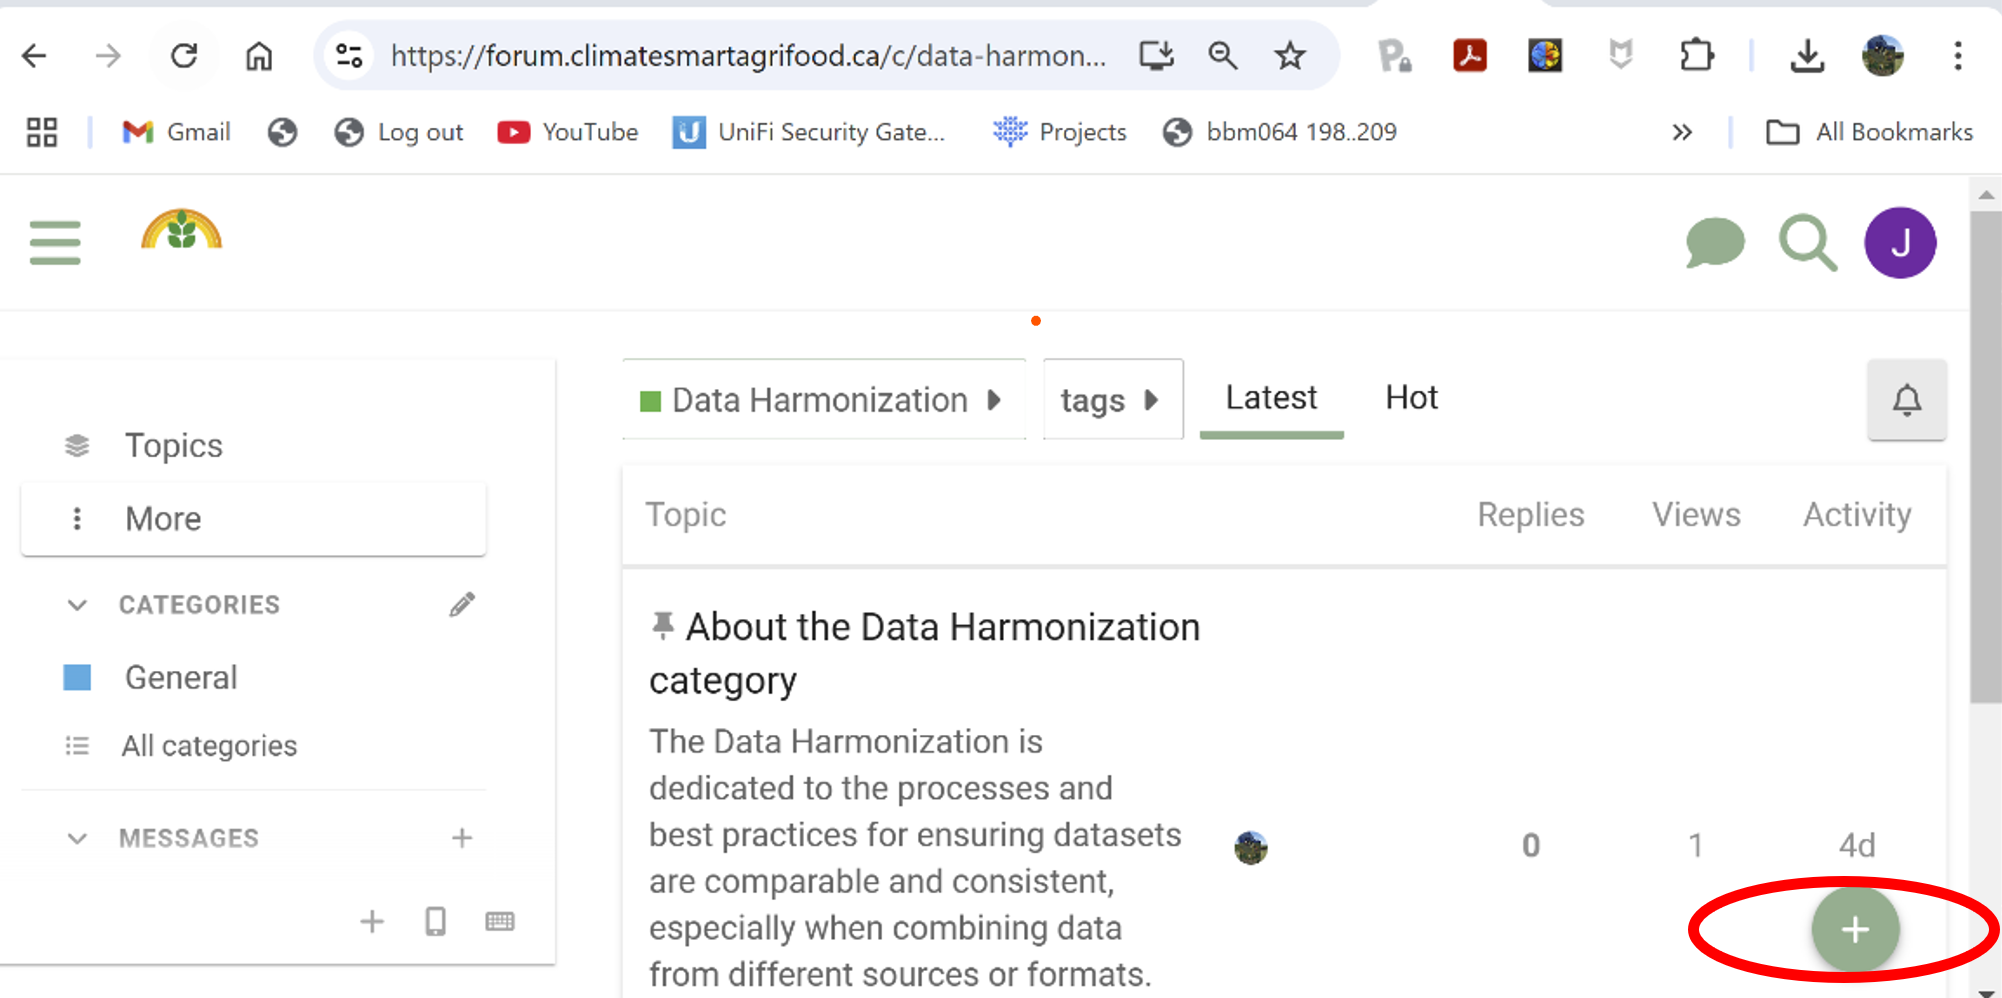Open keyboard shortcuts icon in sidebar
The width and height of the screenshot is (2002, 998).
[500, 921]
